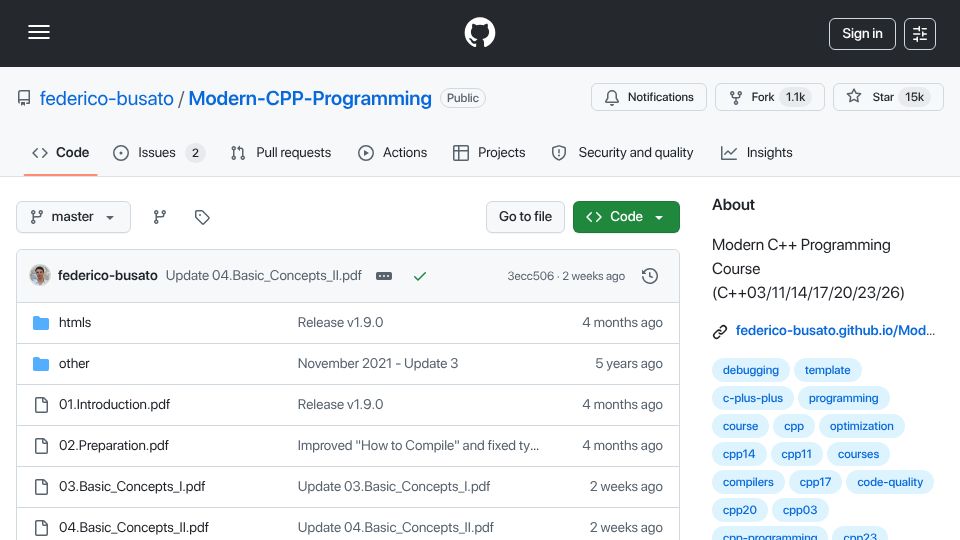Select the code-quality topic tag
Image resolution: width=960 pixels, height=540 pixels.
(890, 482)
